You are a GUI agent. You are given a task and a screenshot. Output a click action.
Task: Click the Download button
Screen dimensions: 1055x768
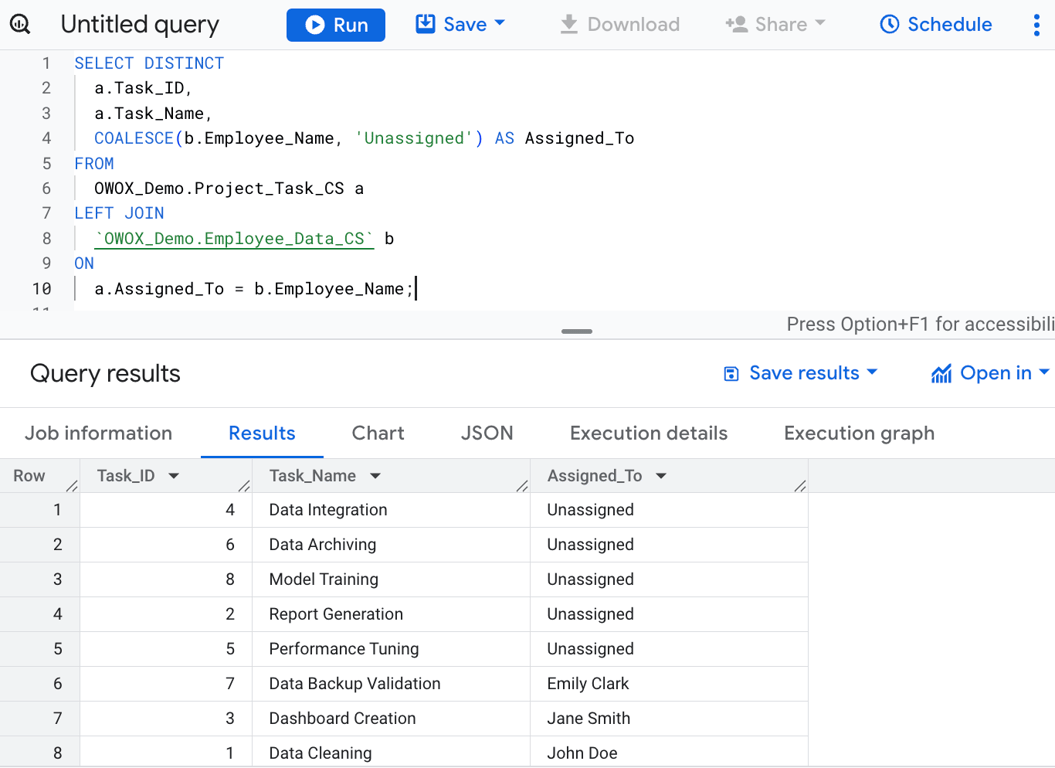pos(620,24)
